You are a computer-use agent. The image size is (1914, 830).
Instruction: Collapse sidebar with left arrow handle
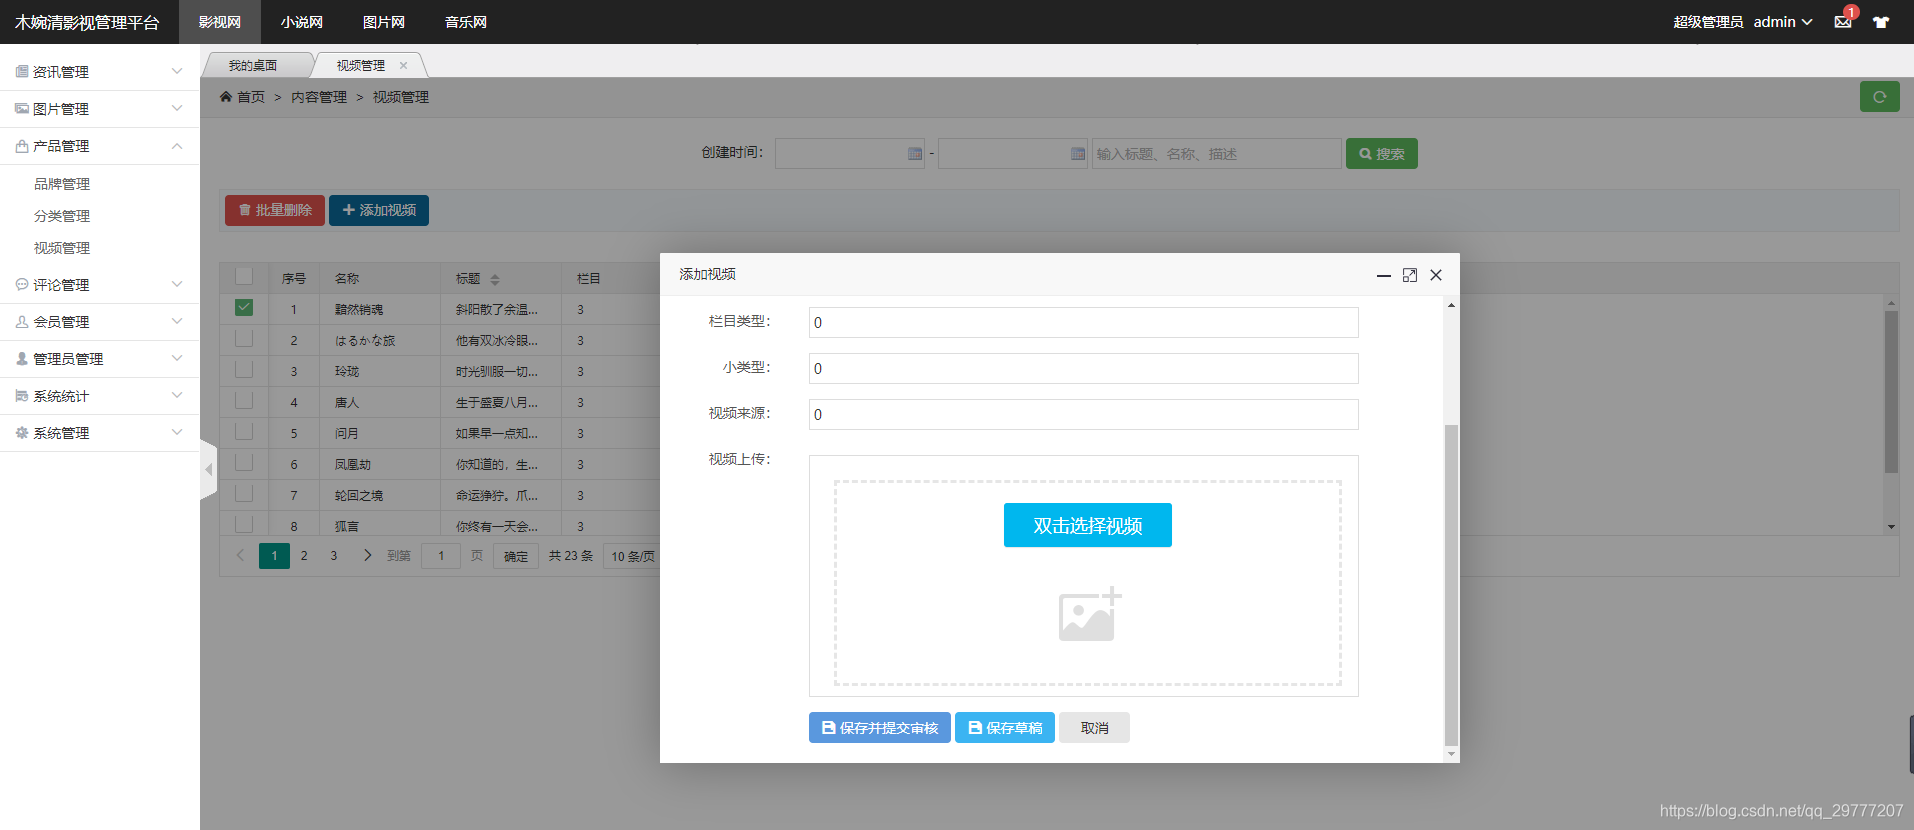coord(208,469)
